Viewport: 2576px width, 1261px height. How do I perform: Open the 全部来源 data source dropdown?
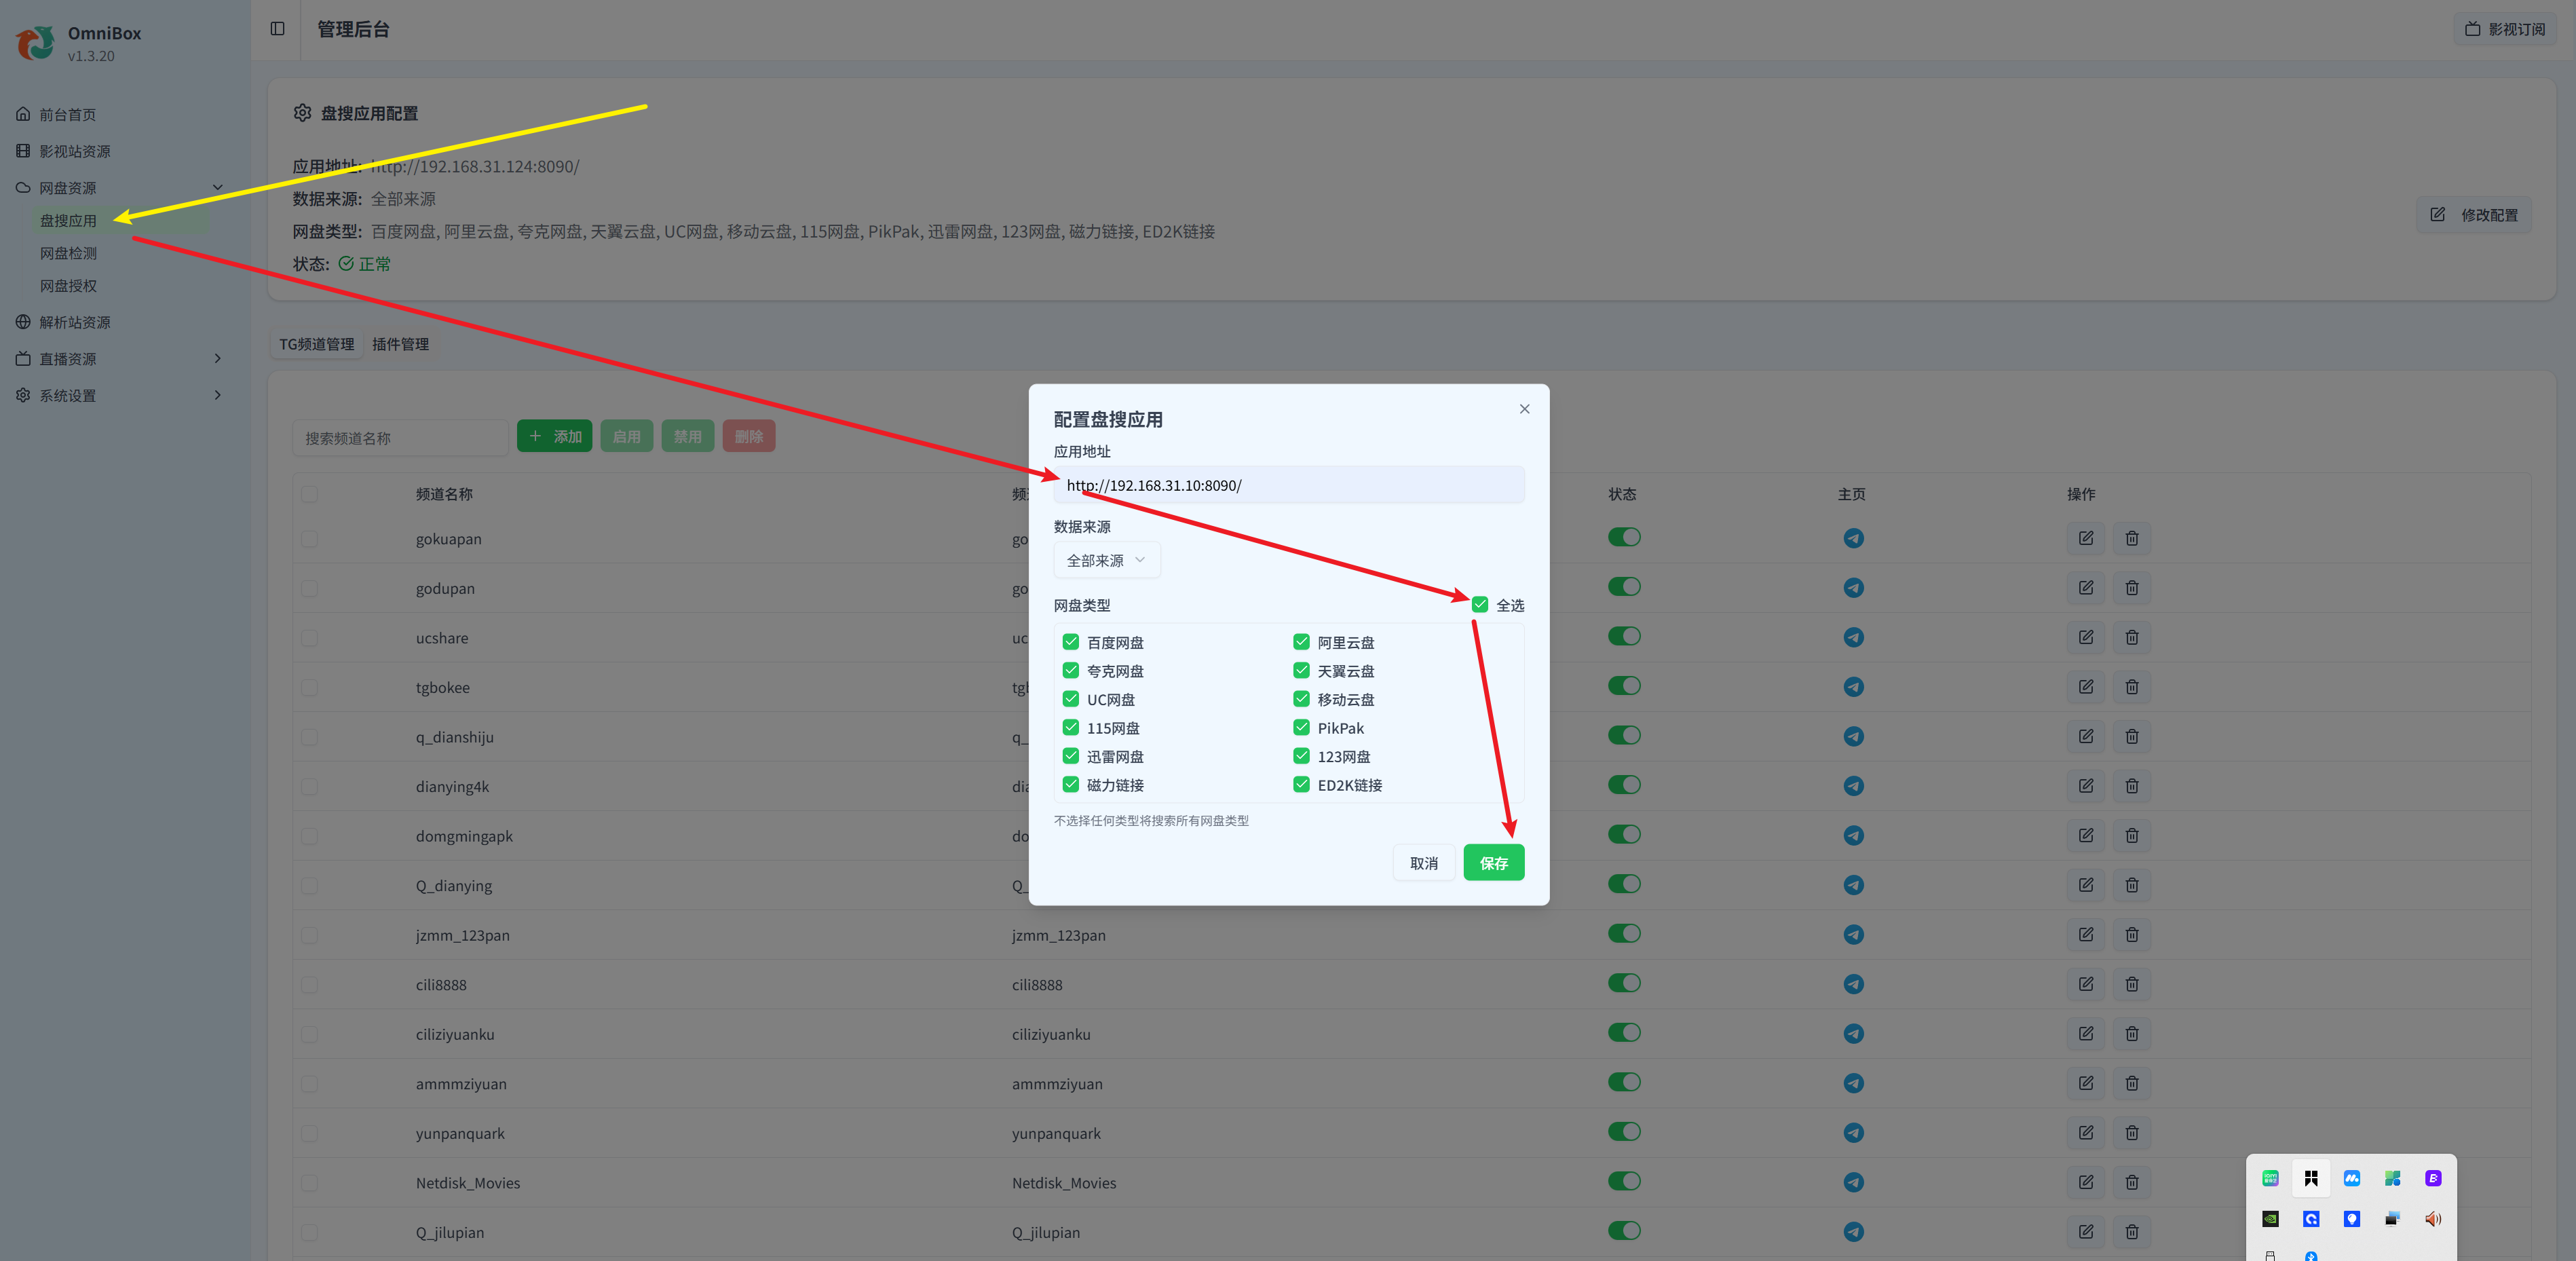[1106, 560]
